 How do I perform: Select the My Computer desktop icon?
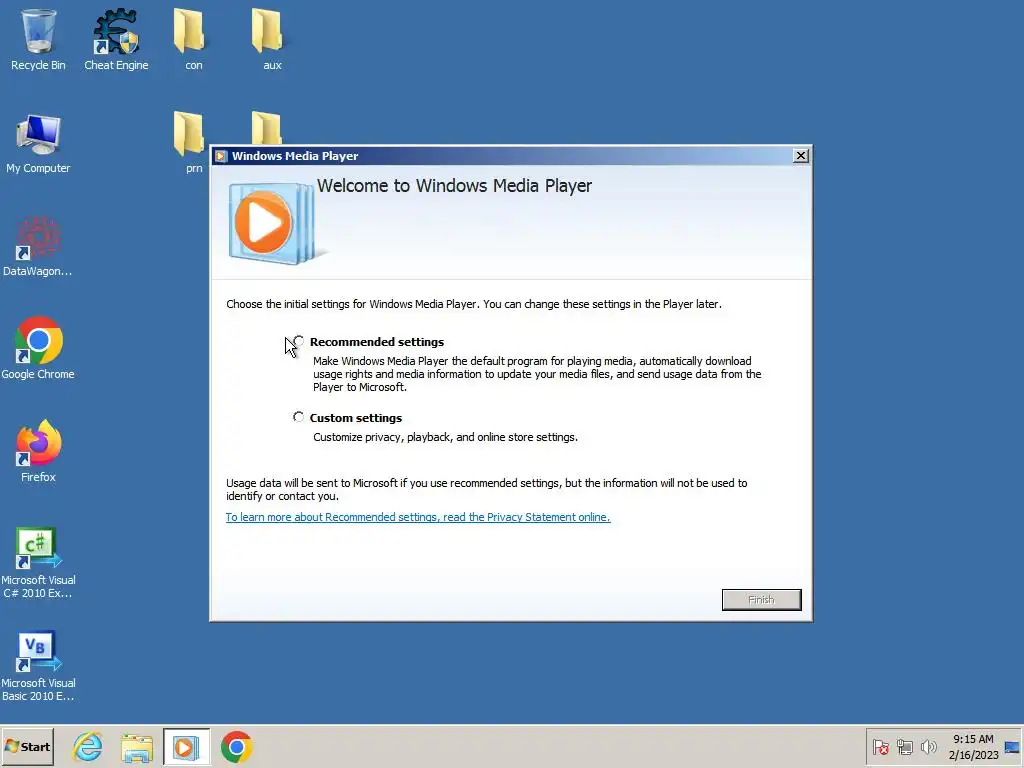(38, 142)
